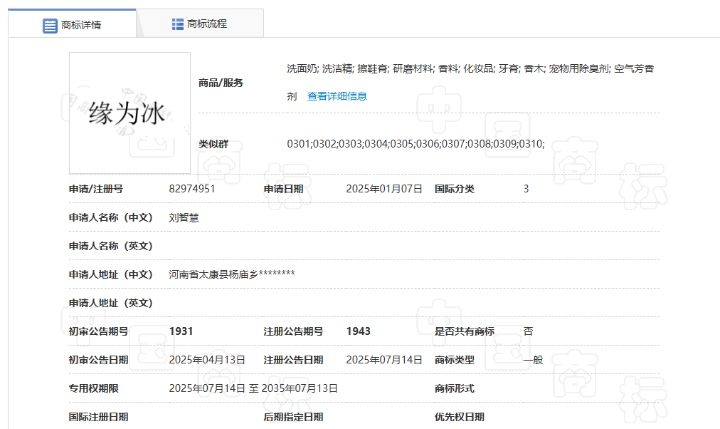Screen dimensions: 720x429
Task: Click the registration announcement issue number 1943
Action: [x=359, y=330]
